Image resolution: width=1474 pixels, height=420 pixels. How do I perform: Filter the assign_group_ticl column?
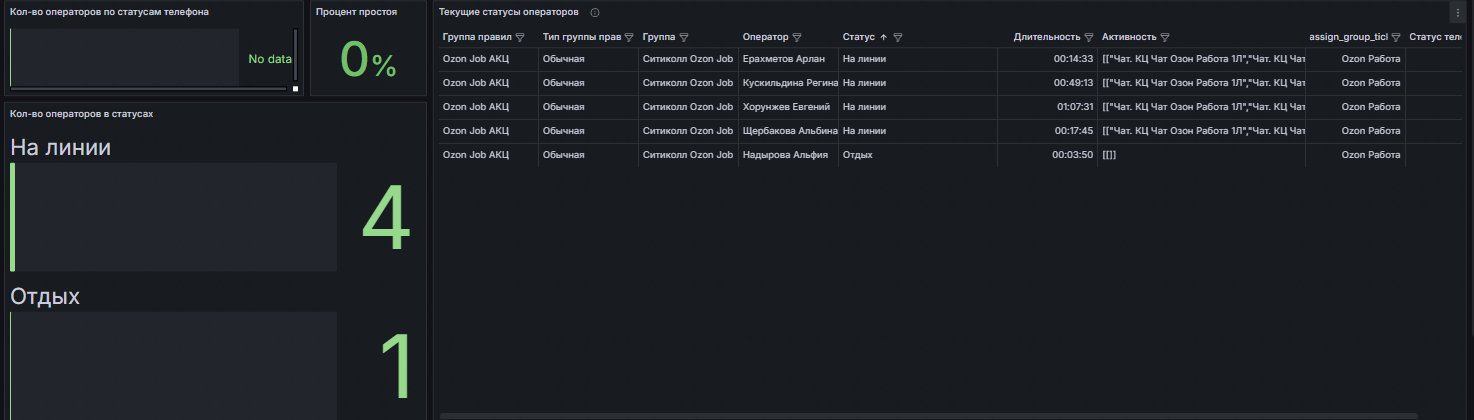coord(1395,37)
